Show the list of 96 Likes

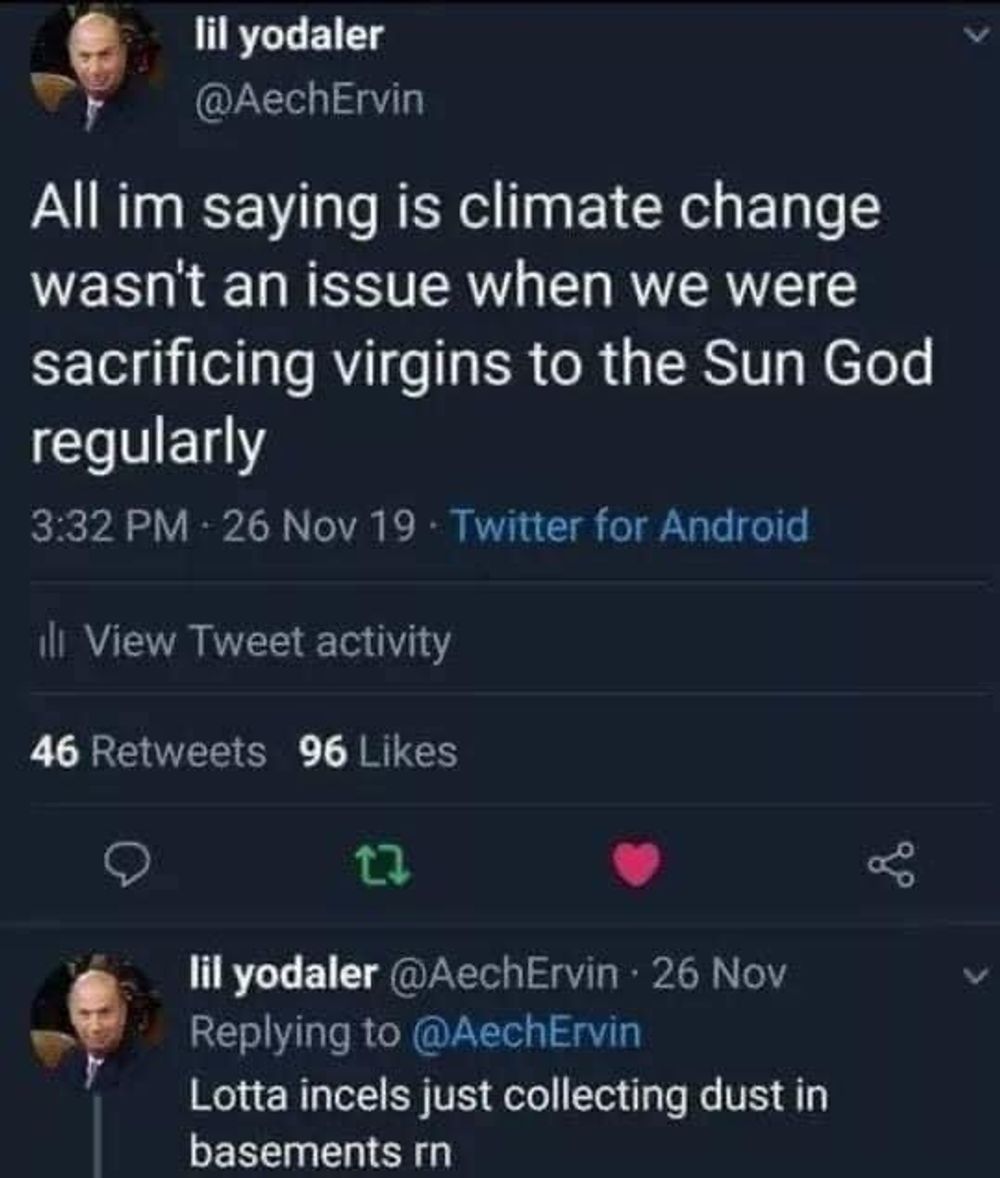point(379,751)
